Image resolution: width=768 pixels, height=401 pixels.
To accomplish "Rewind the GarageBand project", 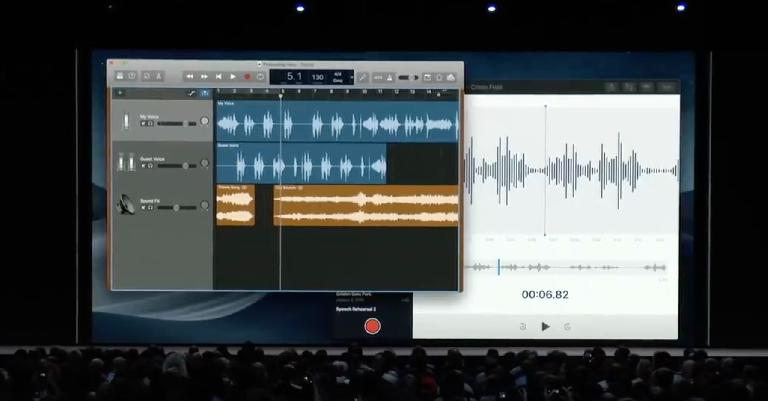I will pyautogui.click(x=190, y=77).
